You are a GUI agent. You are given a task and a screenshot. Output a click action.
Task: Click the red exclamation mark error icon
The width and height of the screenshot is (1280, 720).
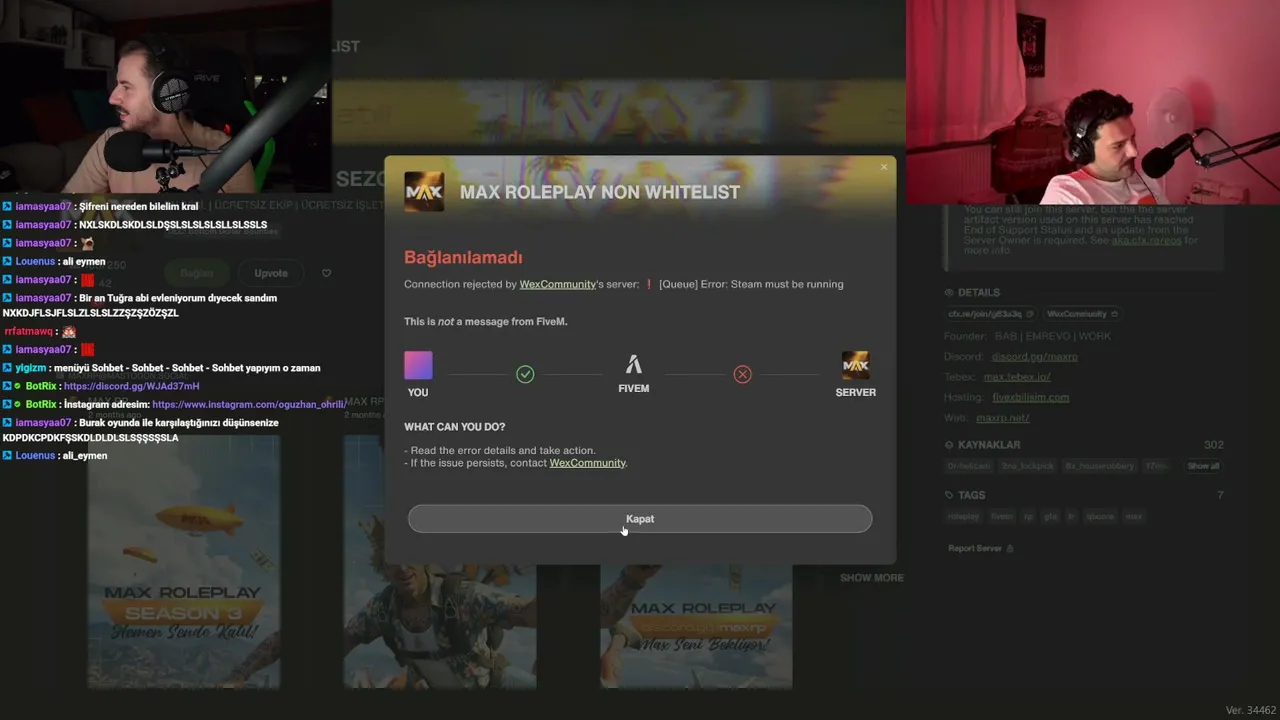point(649,284)
